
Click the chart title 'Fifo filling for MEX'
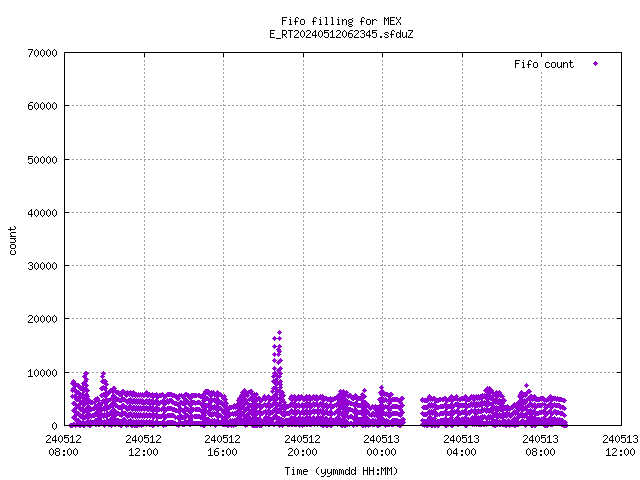point(341,21)
